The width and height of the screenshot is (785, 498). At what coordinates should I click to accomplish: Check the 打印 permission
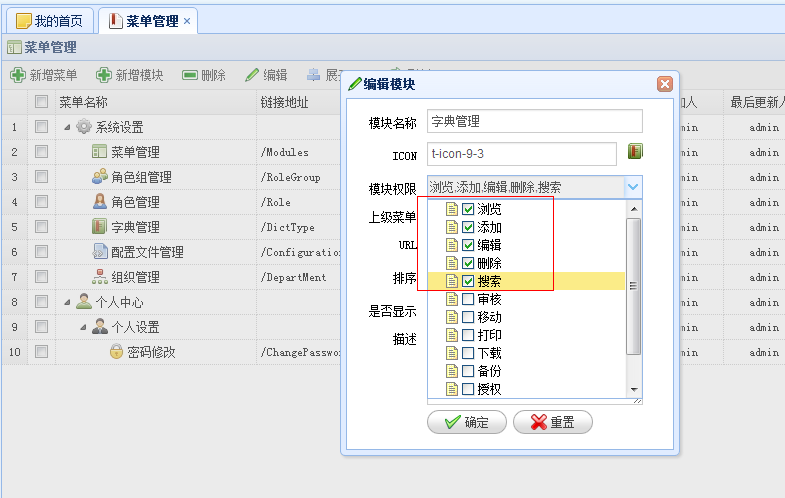tap(468, 335)
